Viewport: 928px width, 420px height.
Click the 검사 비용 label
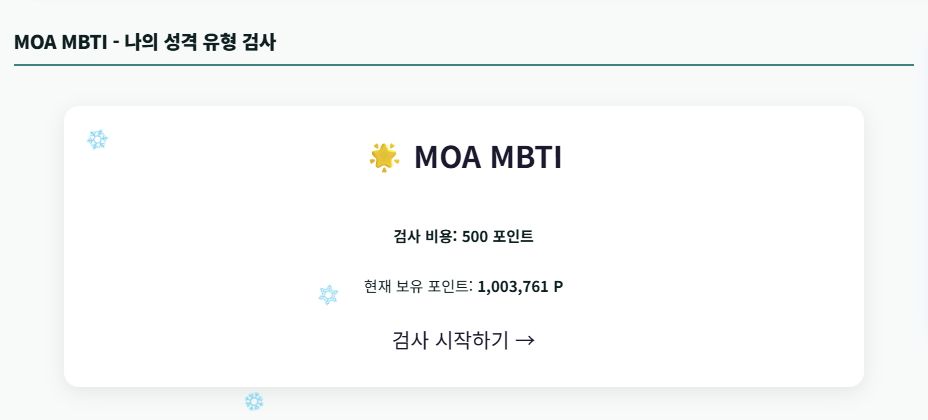[424, 236]
